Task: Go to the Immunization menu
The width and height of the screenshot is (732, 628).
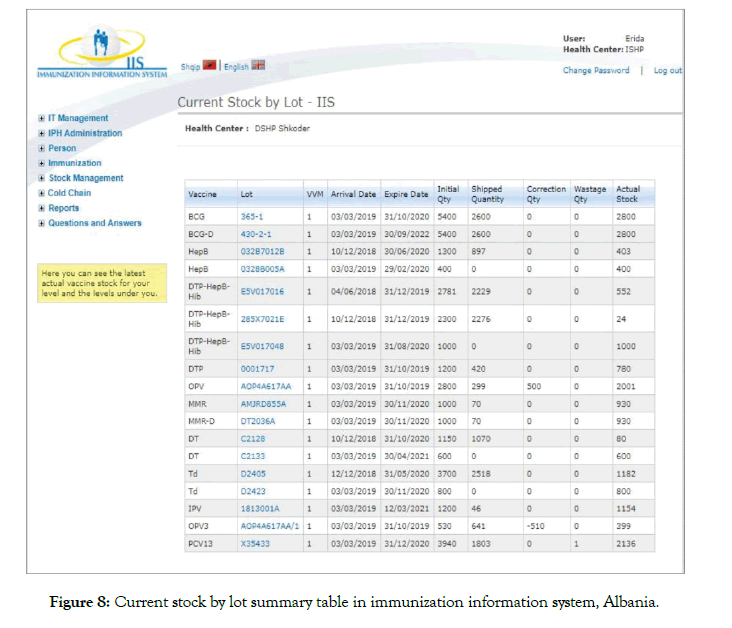Action: 75,163
